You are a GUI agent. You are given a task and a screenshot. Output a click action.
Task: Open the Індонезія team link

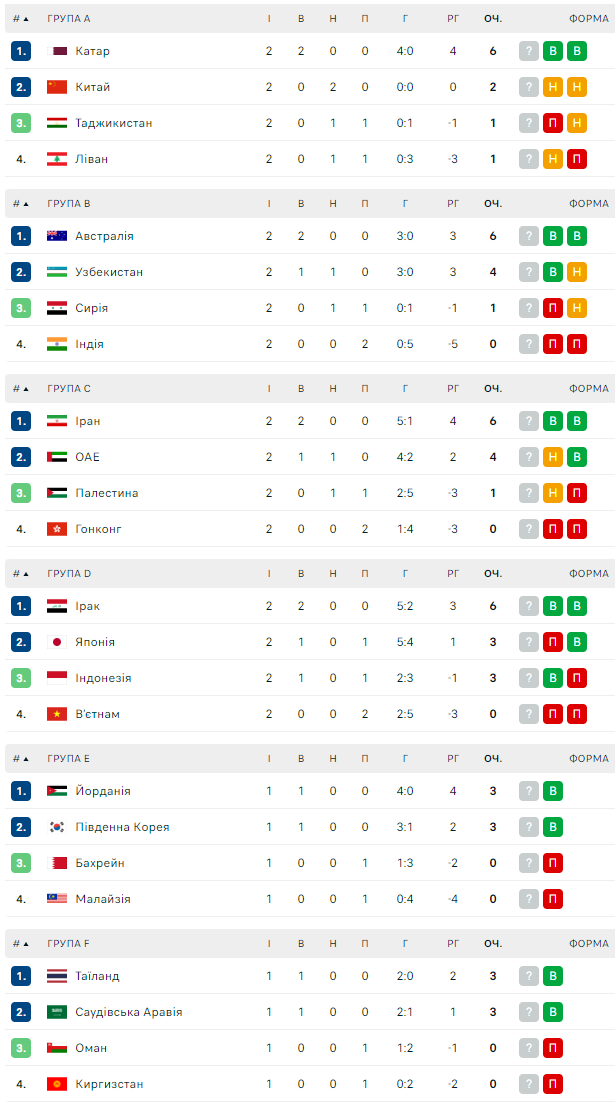coord(103,678)
